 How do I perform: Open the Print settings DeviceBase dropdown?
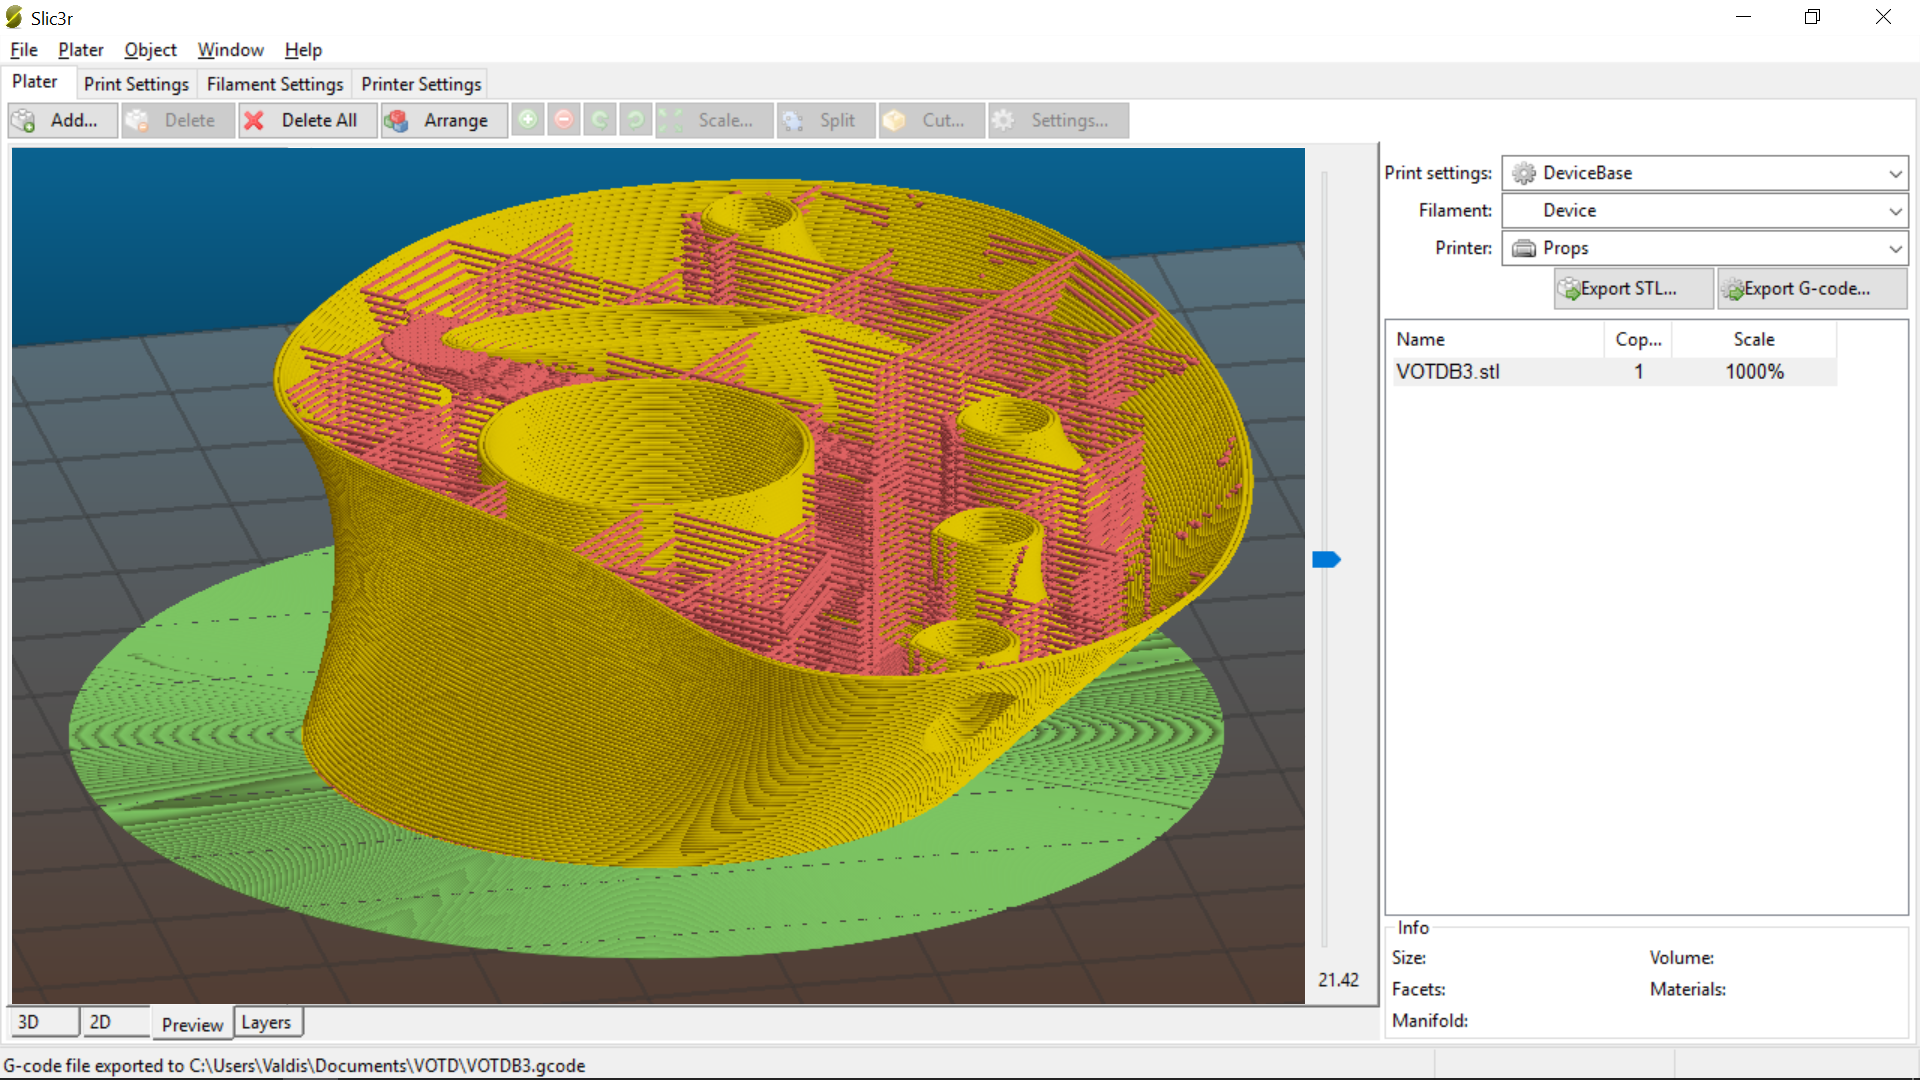pyautogui.click(x=1704, y=173)
